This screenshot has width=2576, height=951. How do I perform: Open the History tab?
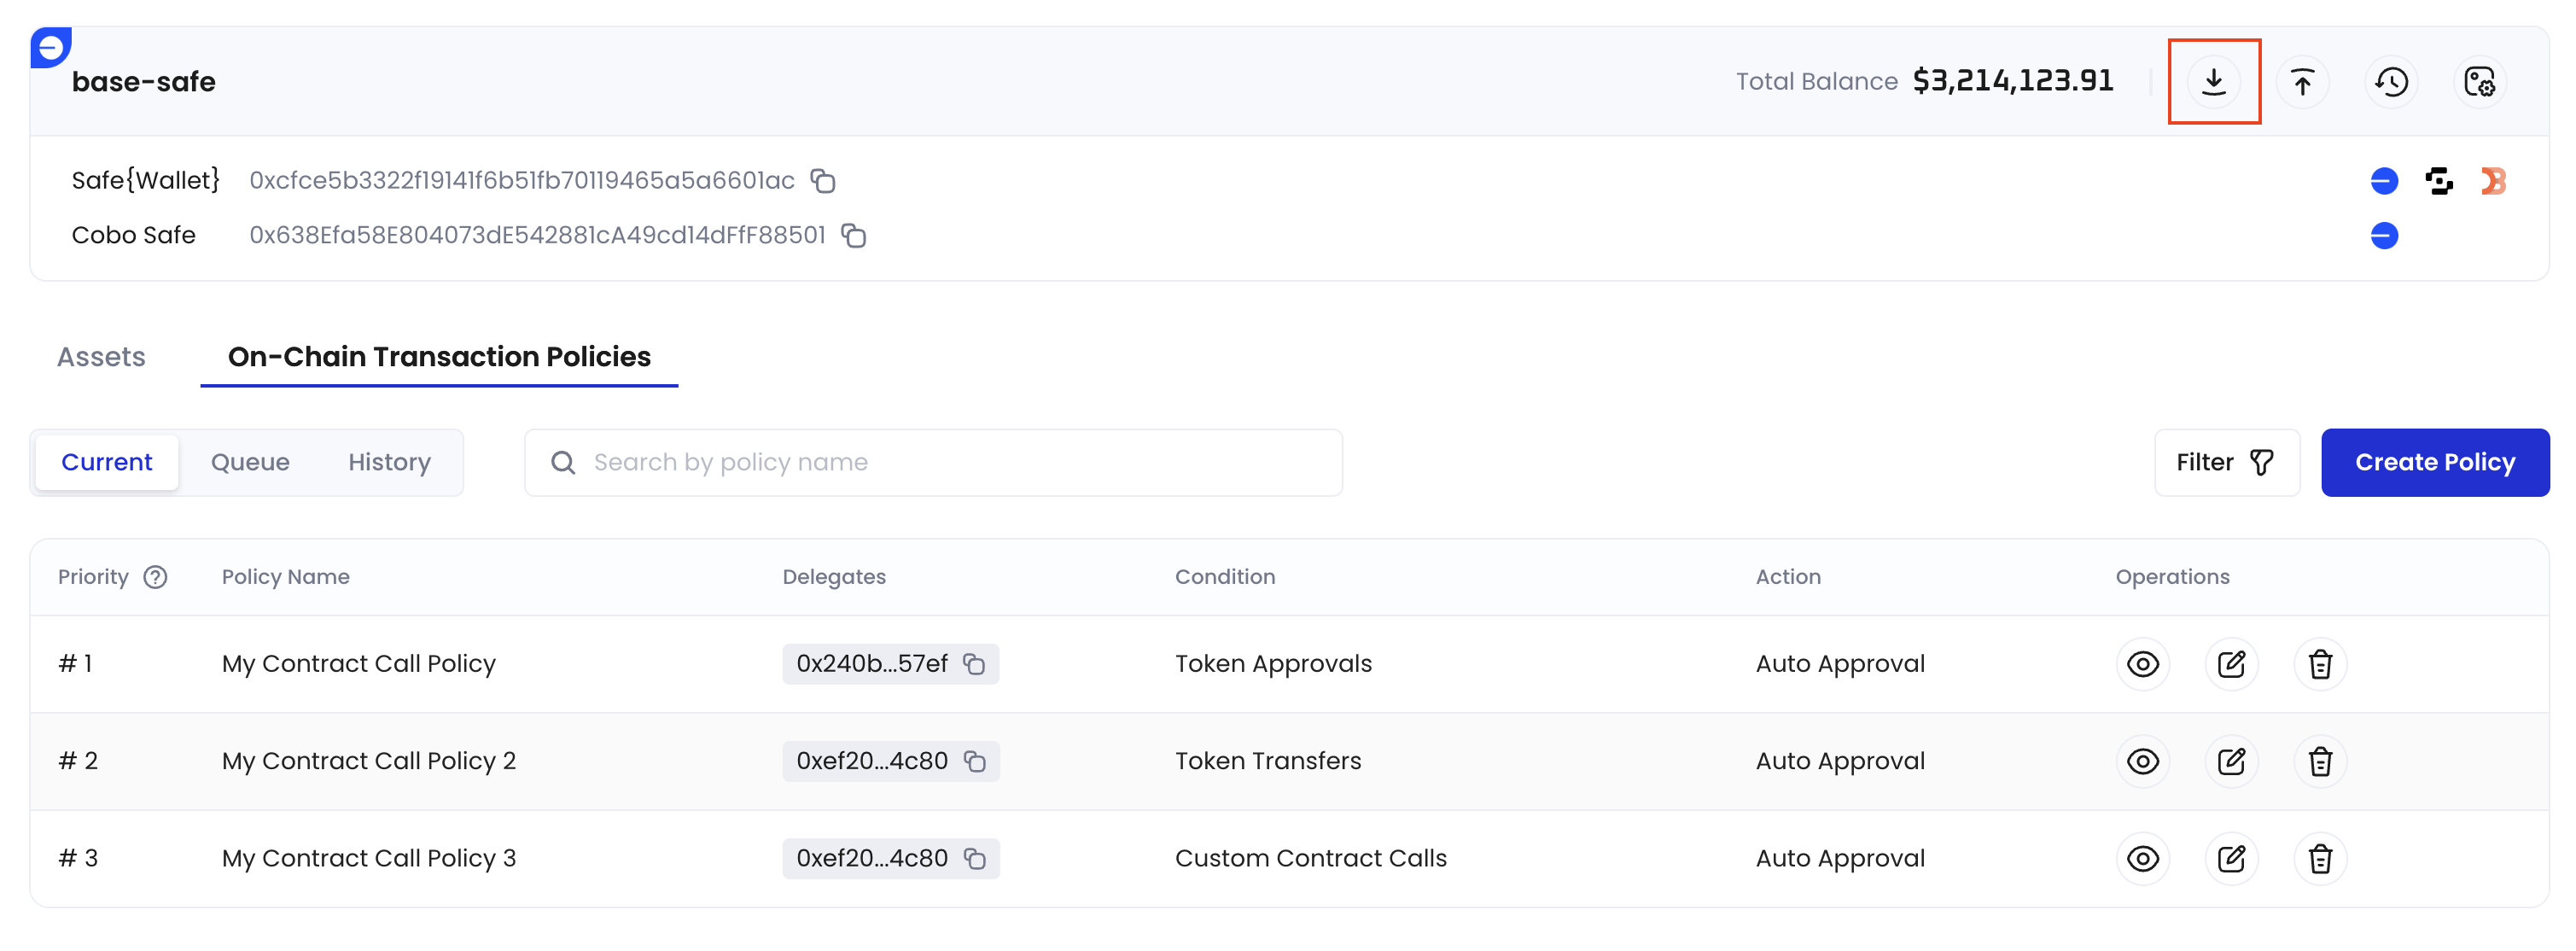(x=389, y=462)
